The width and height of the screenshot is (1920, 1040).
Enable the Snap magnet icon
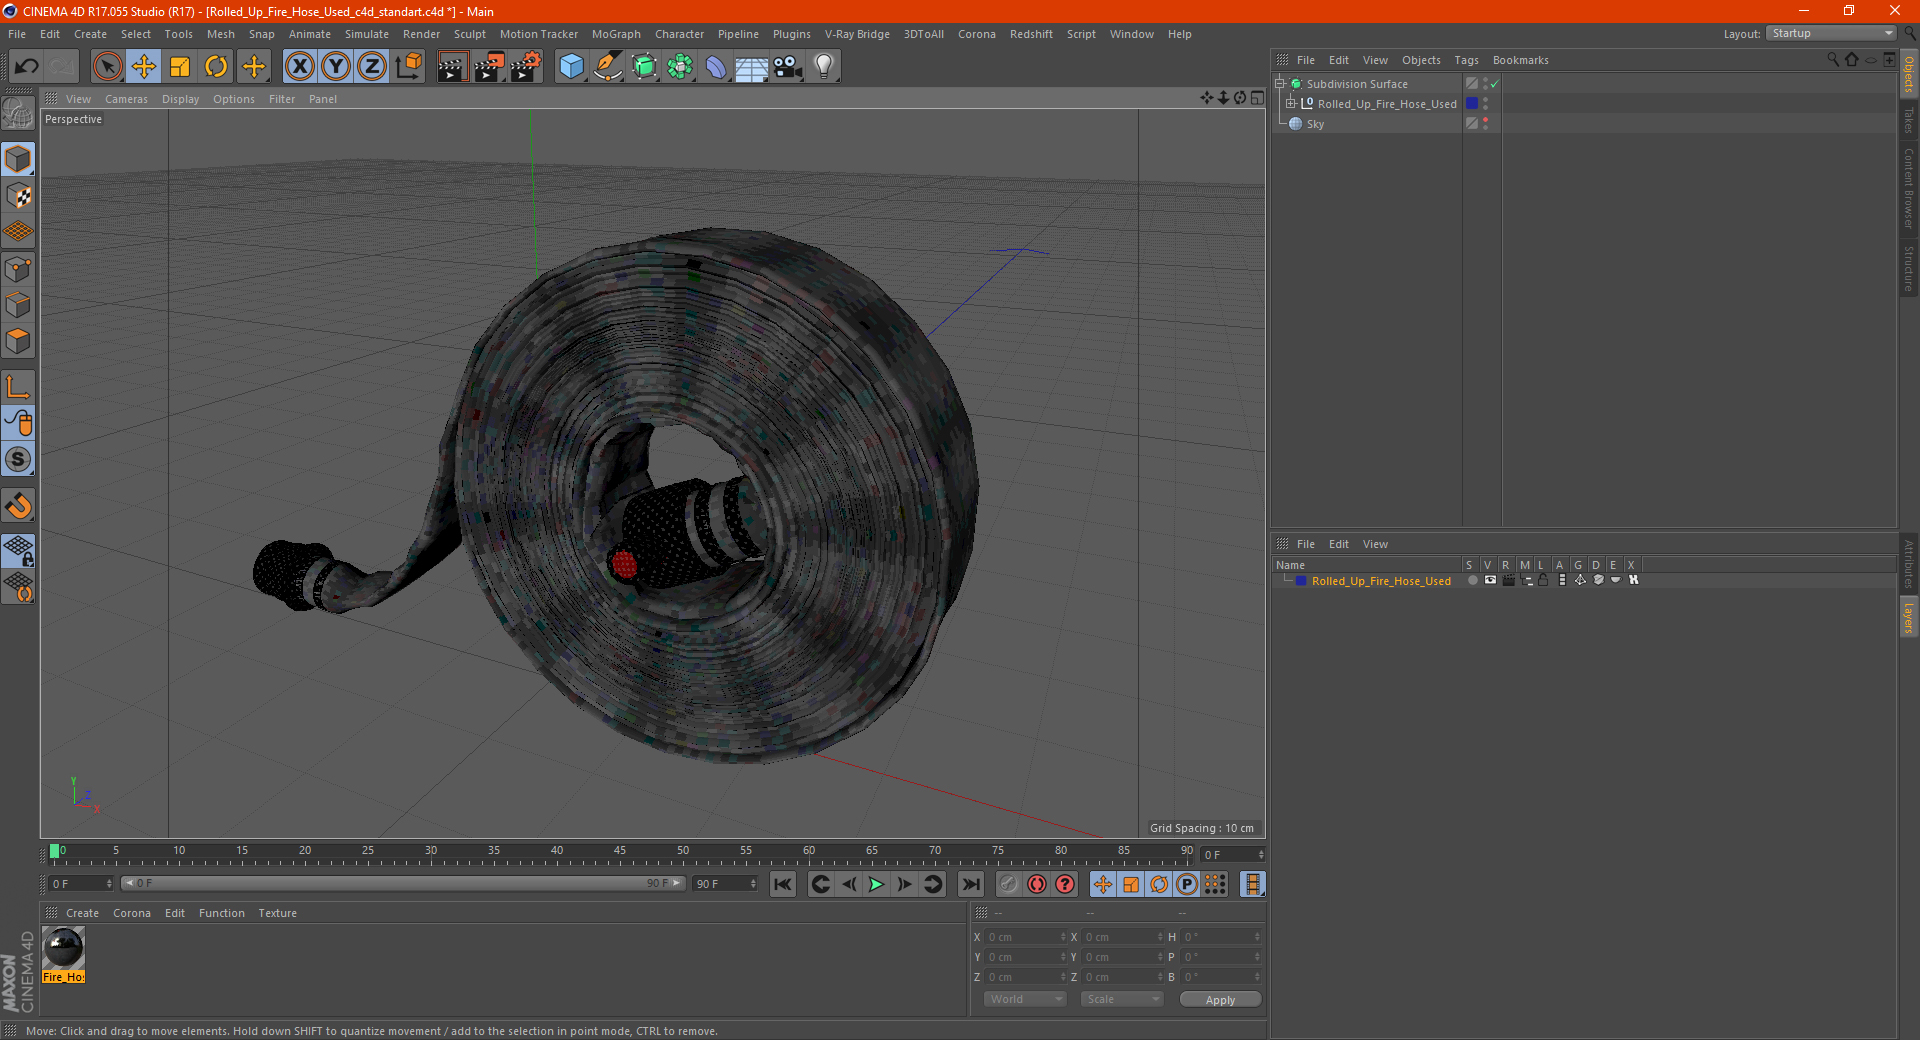[18, 506]
